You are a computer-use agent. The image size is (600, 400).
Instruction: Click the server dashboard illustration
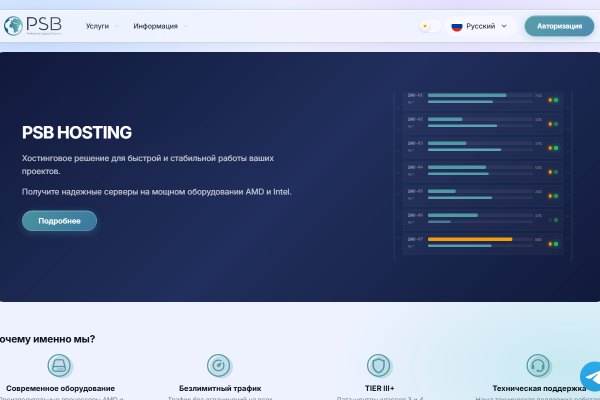pos(483,176)
